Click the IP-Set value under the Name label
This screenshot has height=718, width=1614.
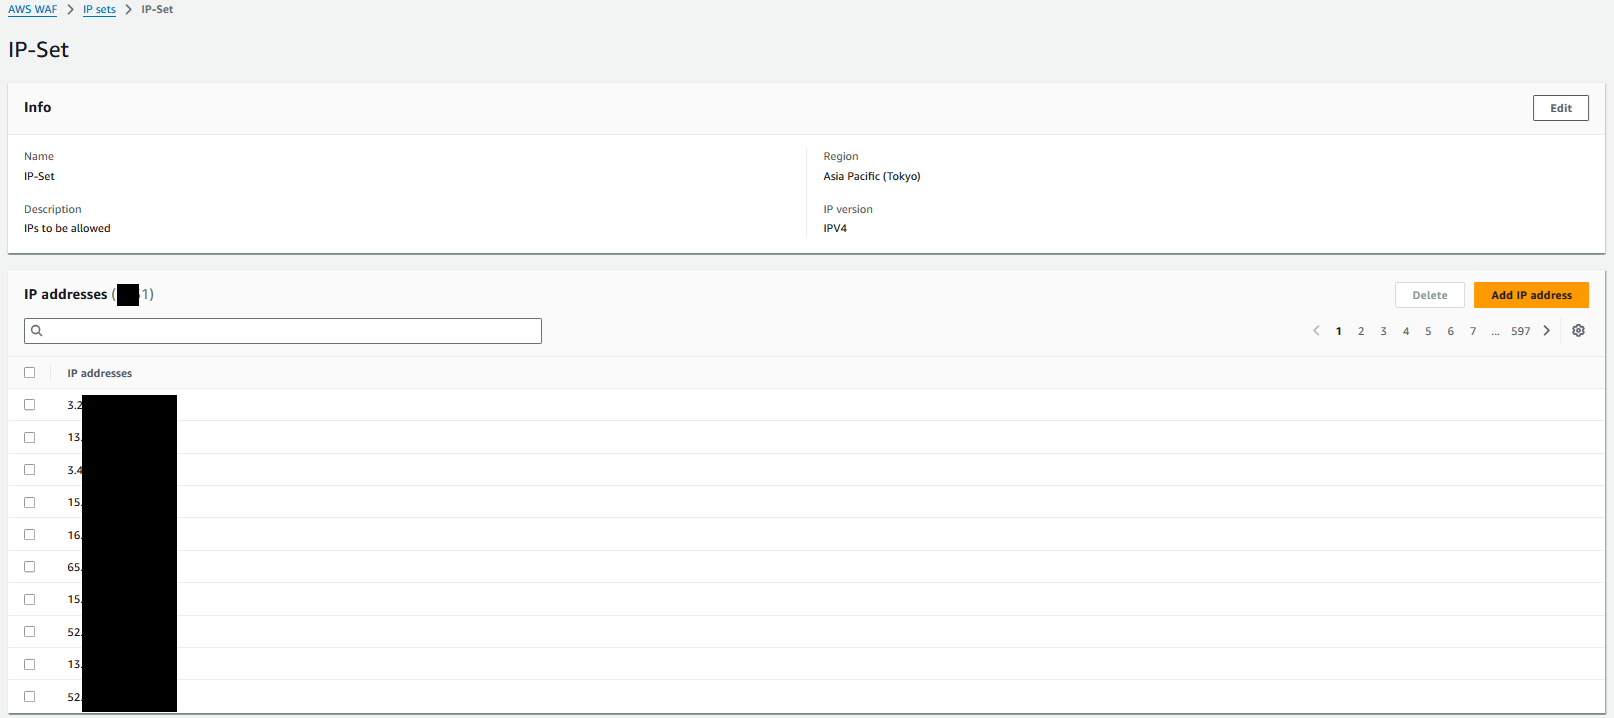tap(40, 176)
